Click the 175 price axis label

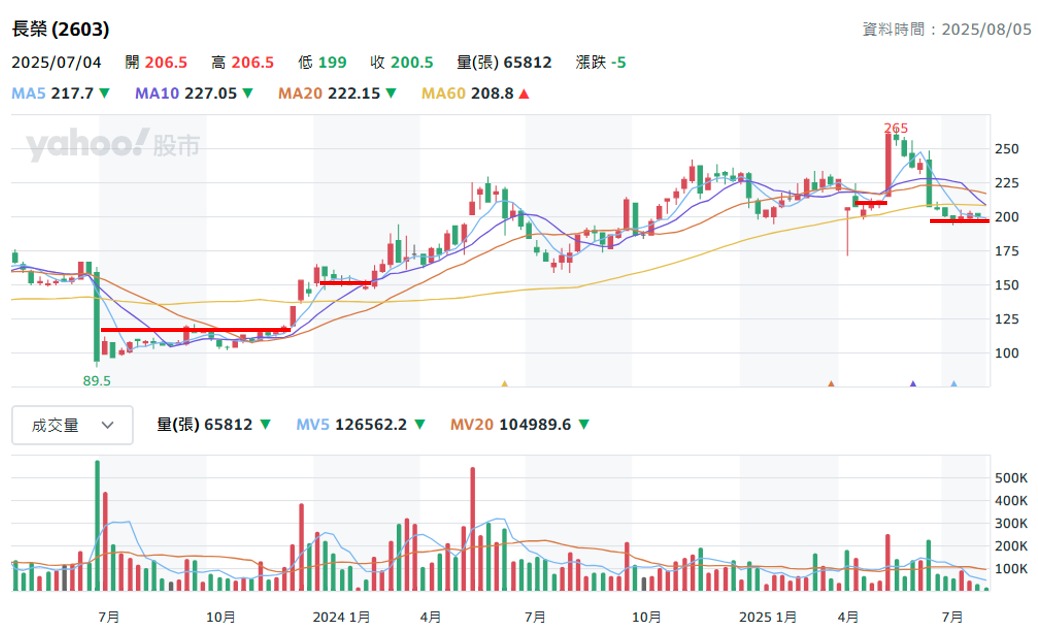1007,251
